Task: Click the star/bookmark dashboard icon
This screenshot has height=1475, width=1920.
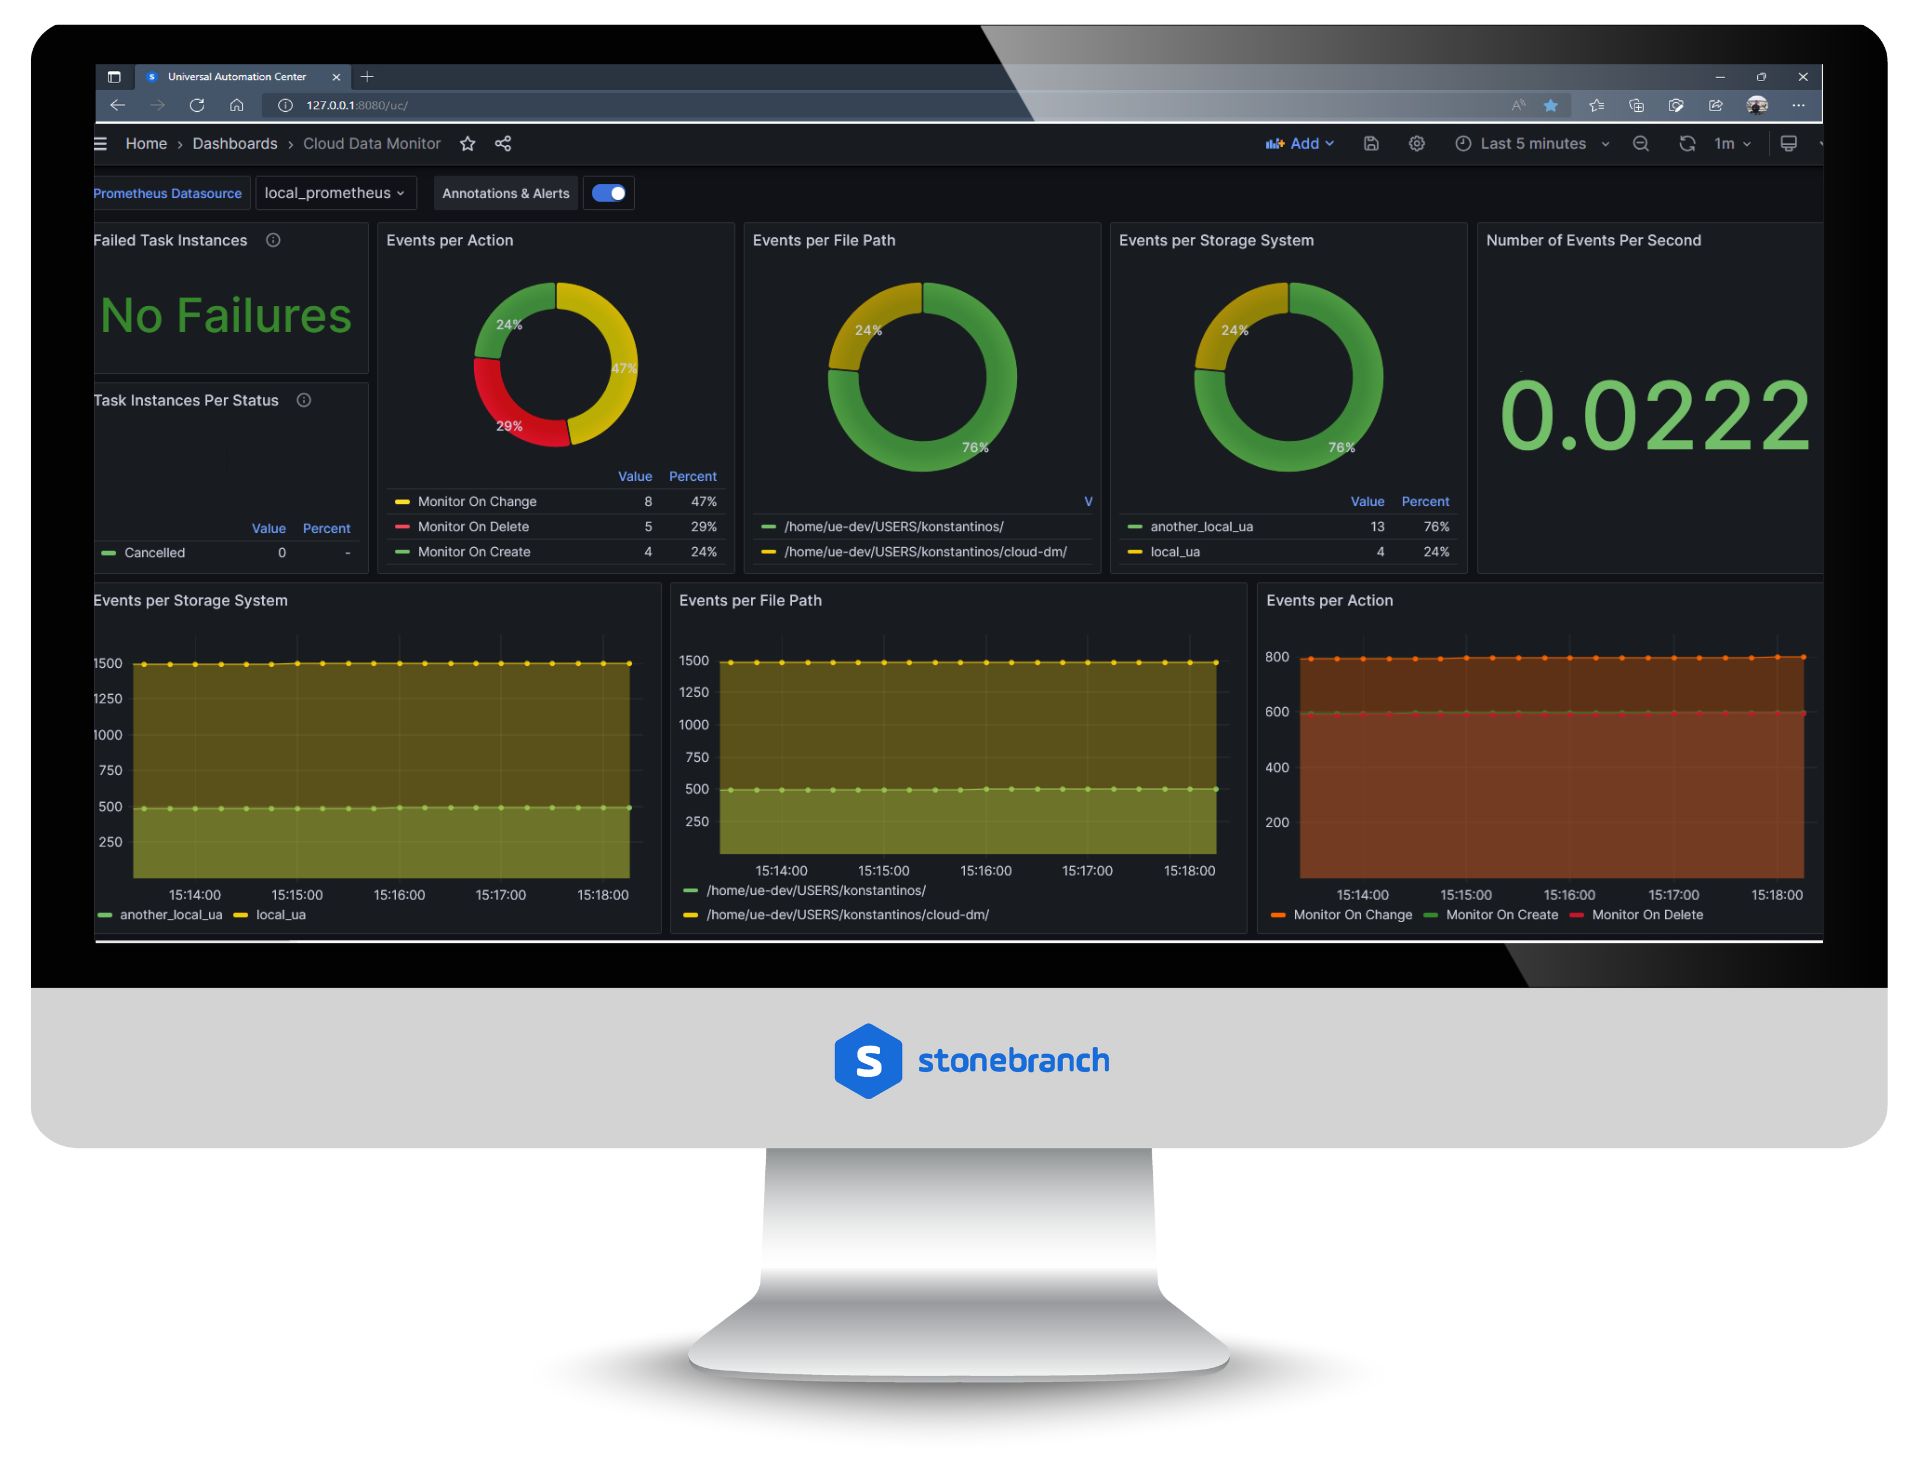Action: point(474,144)
